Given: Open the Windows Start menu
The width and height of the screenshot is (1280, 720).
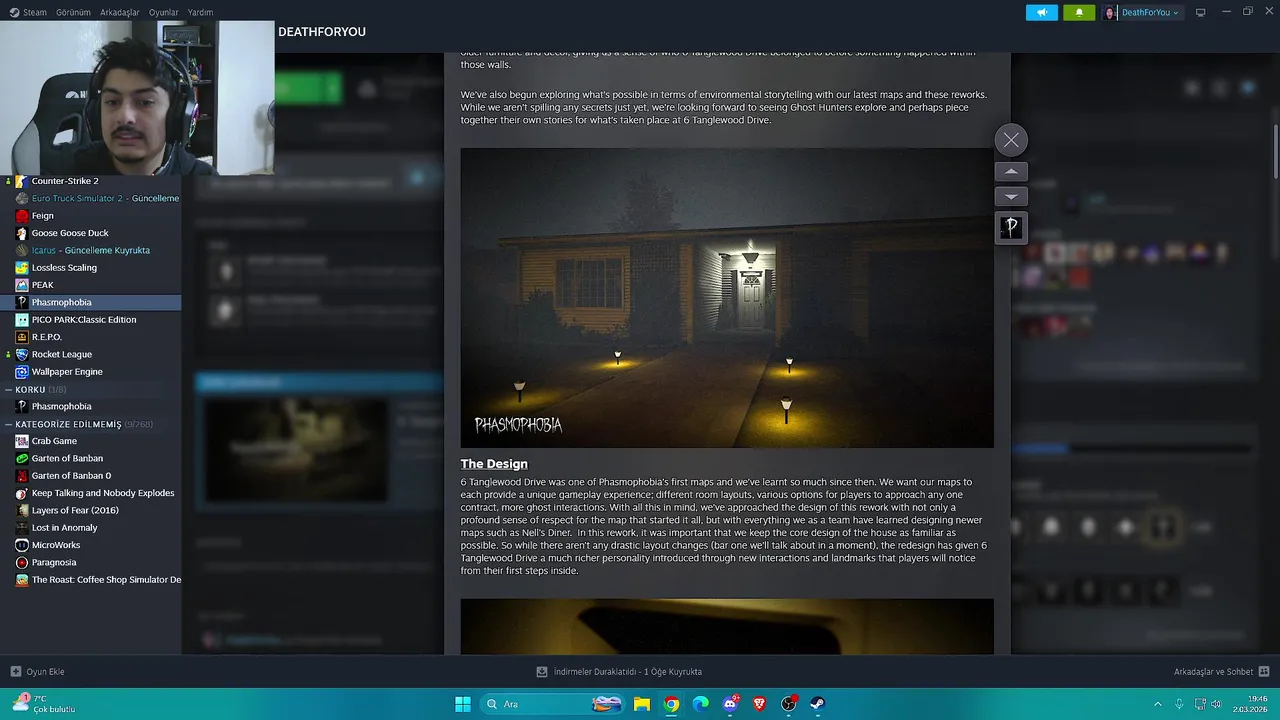Looking at the screenshot, I should pyautogui.click(x=463, y=704).
